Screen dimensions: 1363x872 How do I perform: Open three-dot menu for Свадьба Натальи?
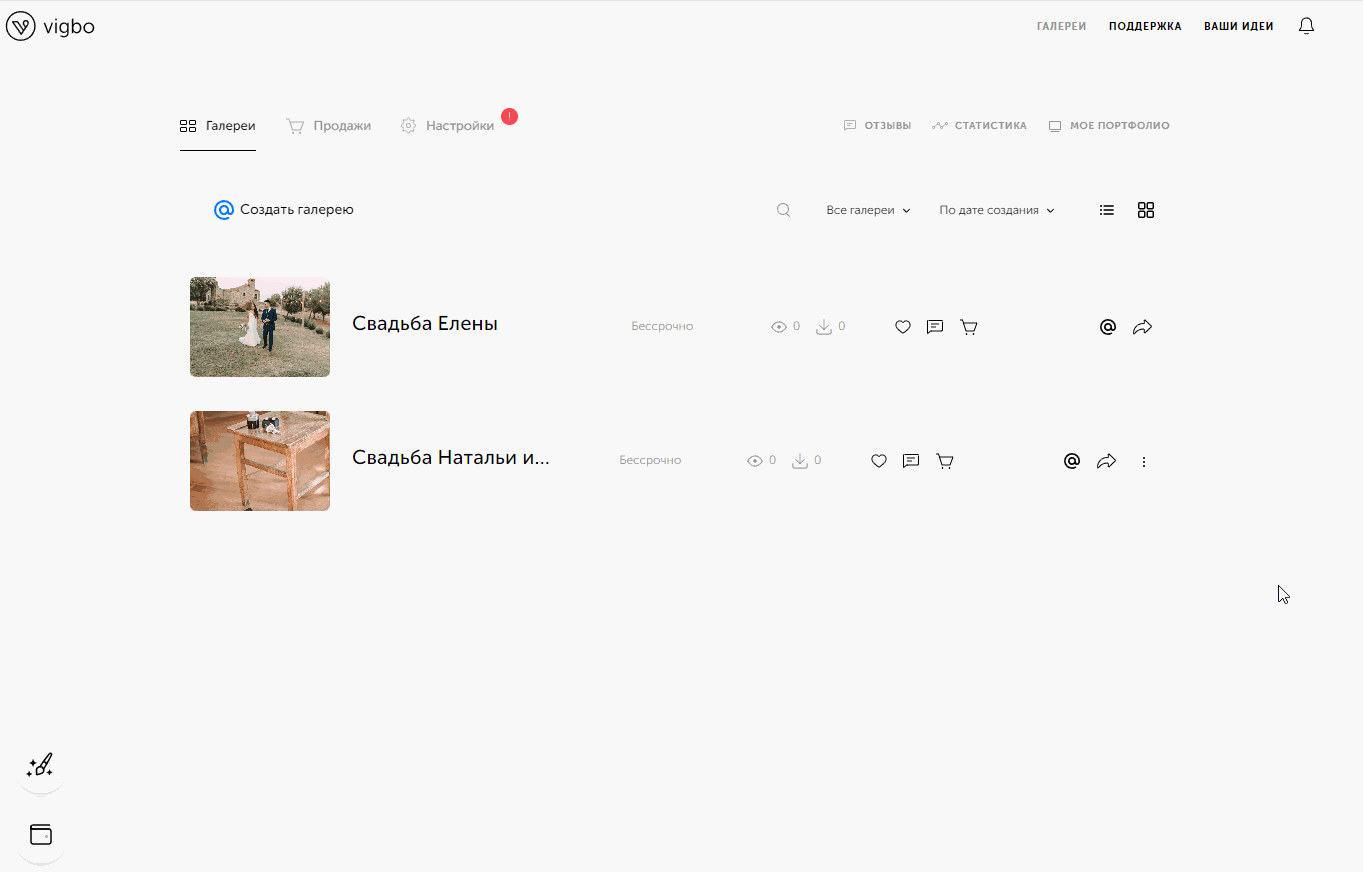coord(1144,462)
